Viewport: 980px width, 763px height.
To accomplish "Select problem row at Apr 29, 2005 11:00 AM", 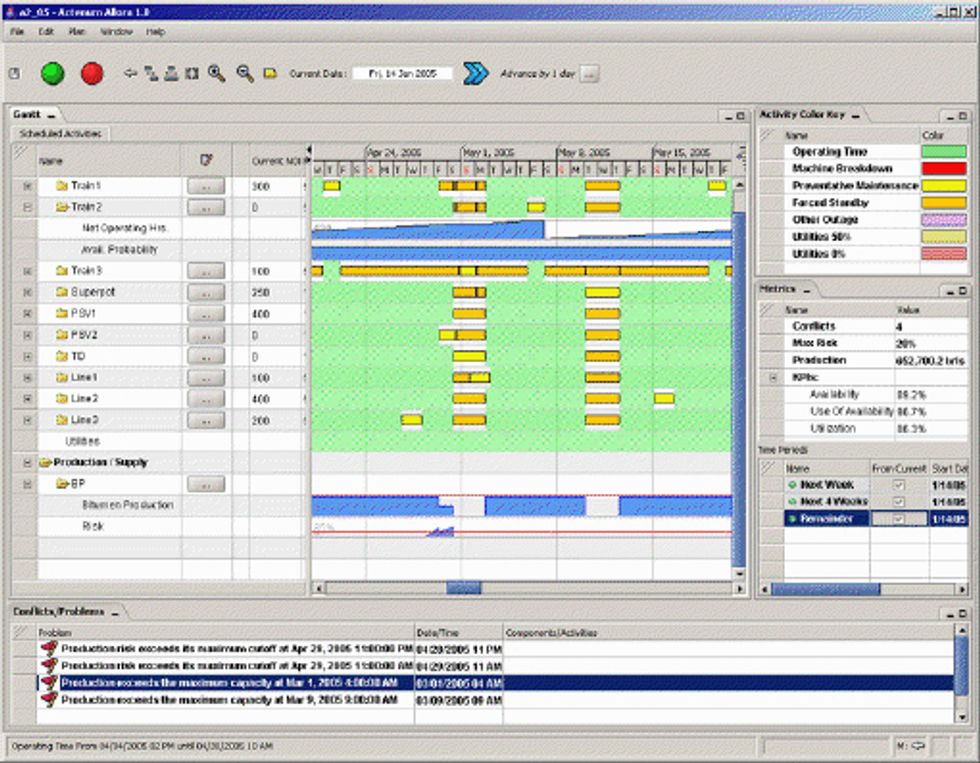I will (496, 666).
